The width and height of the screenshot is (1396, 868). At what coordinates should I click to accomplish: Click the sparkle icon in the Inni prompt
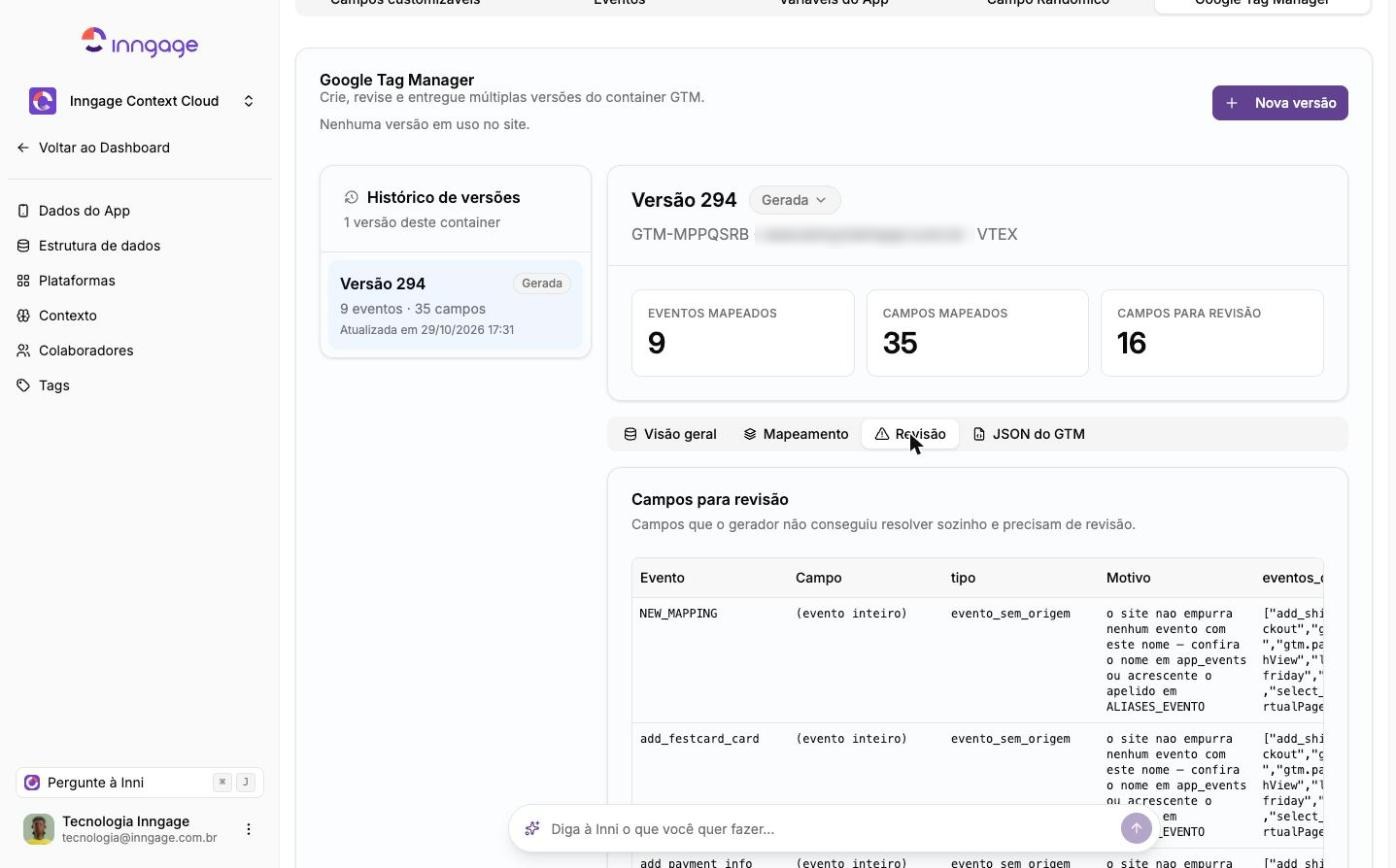coord(533,829)
